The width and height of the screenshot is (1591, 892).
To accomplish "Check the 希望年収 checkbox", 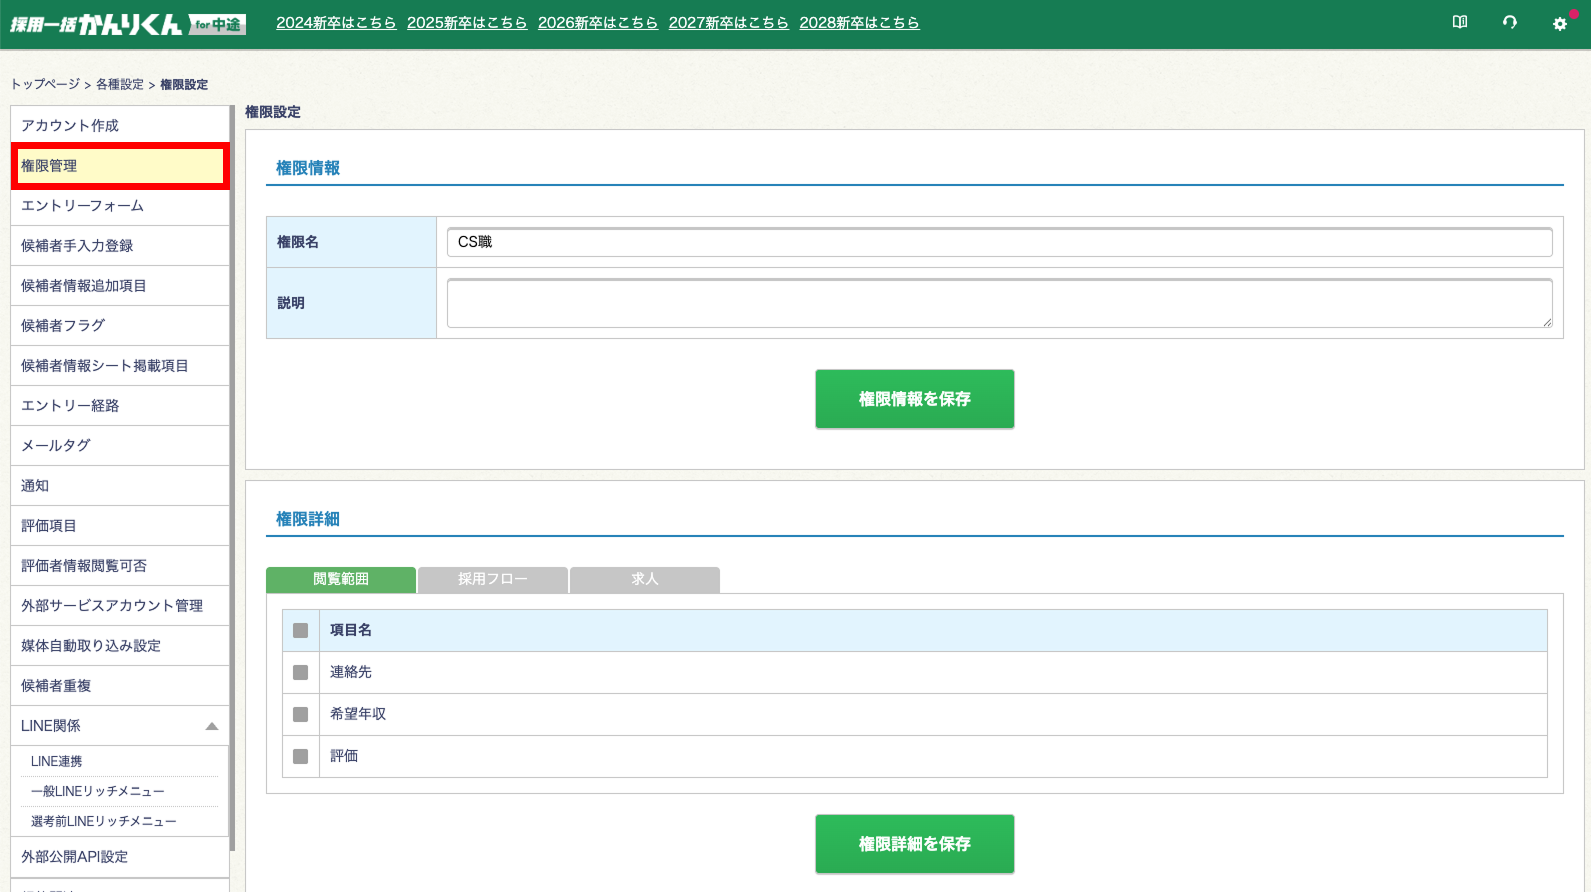I will [x=300, y=714].
